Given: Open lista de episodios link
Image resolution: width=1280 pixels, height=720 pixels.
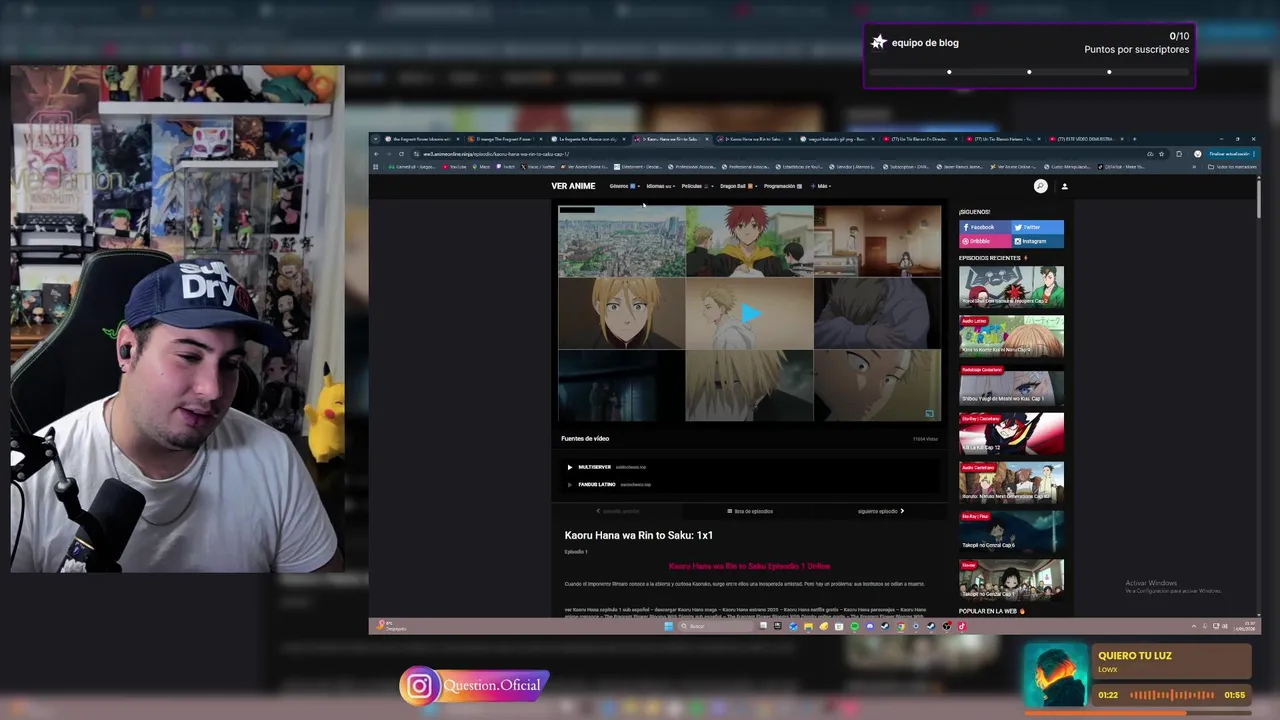Looking at the screenshot, I should coord(750,511).
